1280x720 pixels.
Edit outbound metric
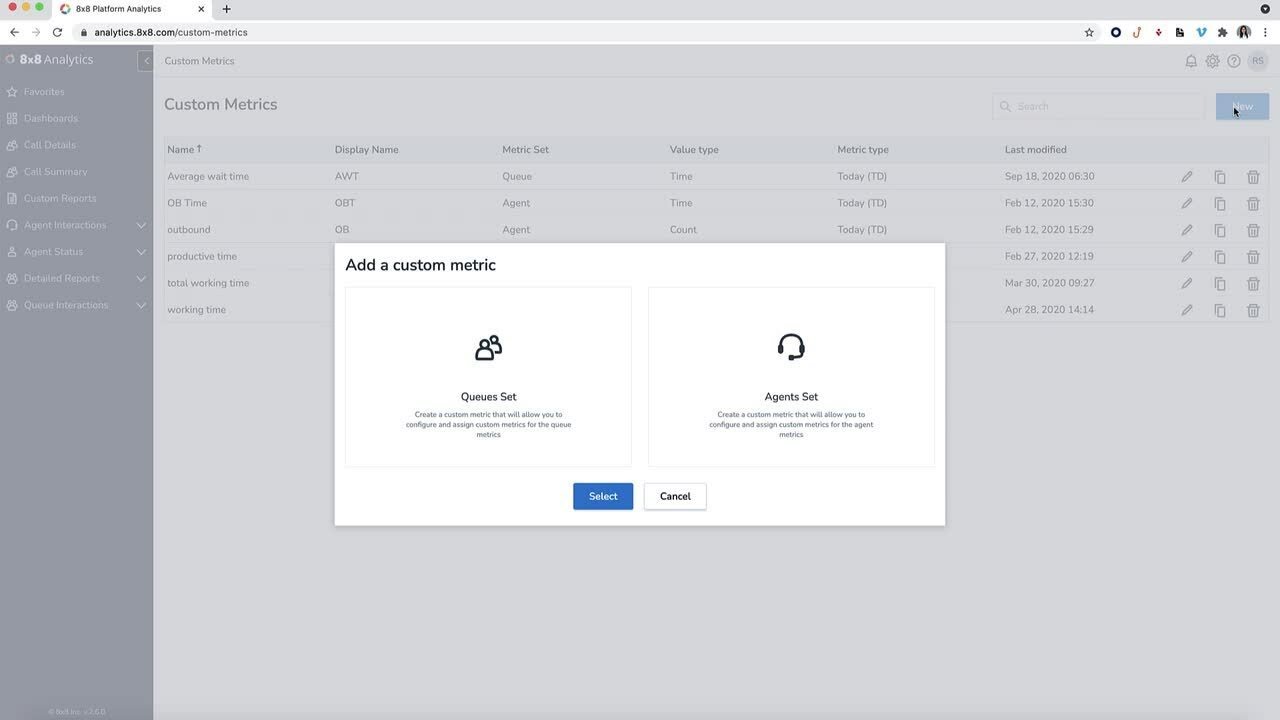click(1187, 230)
